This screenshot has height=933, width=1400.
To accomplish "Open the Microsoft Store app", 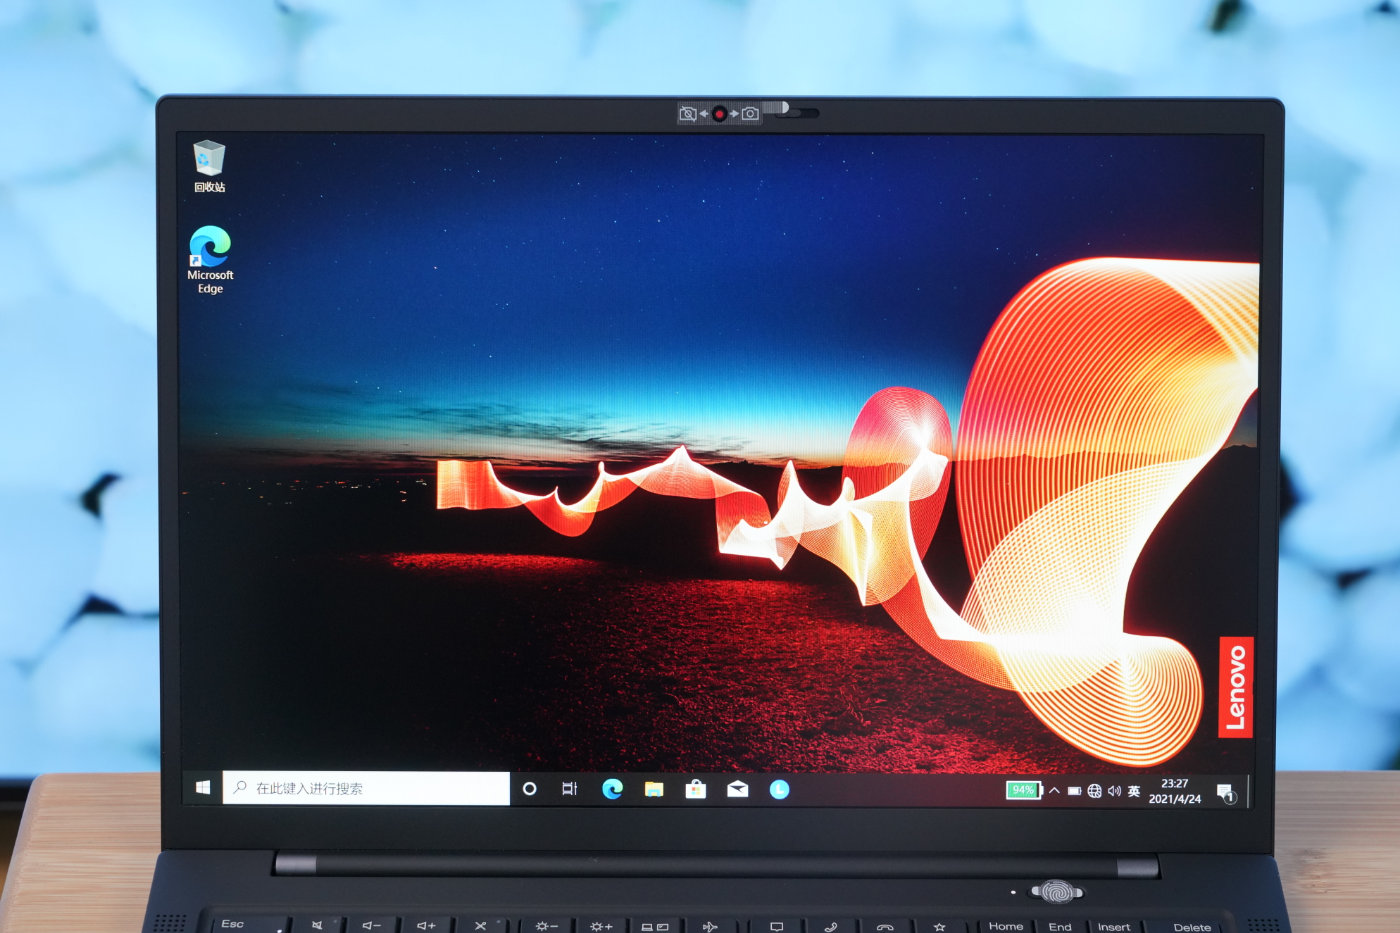I will click(x=694, y=789).
